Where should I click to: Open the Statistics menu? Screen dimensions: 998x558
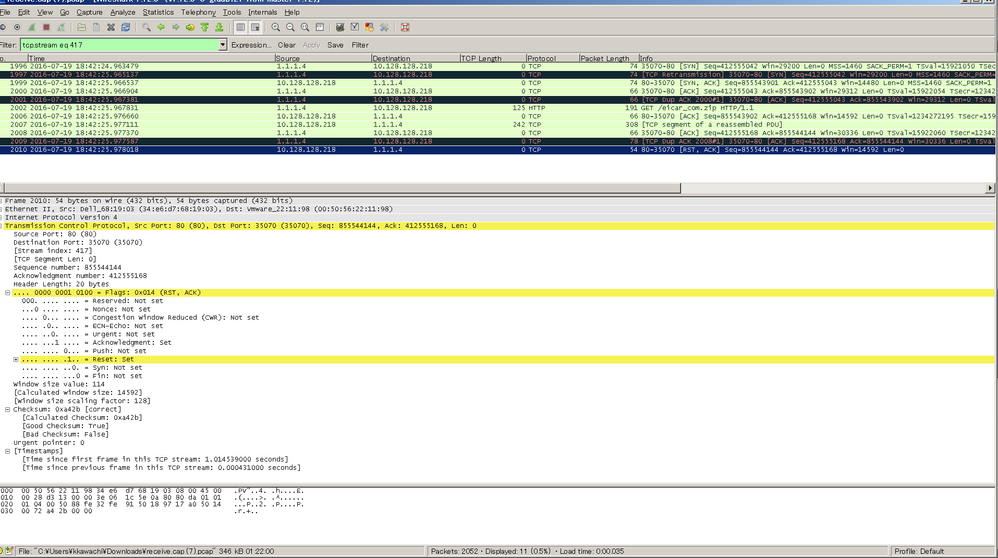click(x=158, y=13)
